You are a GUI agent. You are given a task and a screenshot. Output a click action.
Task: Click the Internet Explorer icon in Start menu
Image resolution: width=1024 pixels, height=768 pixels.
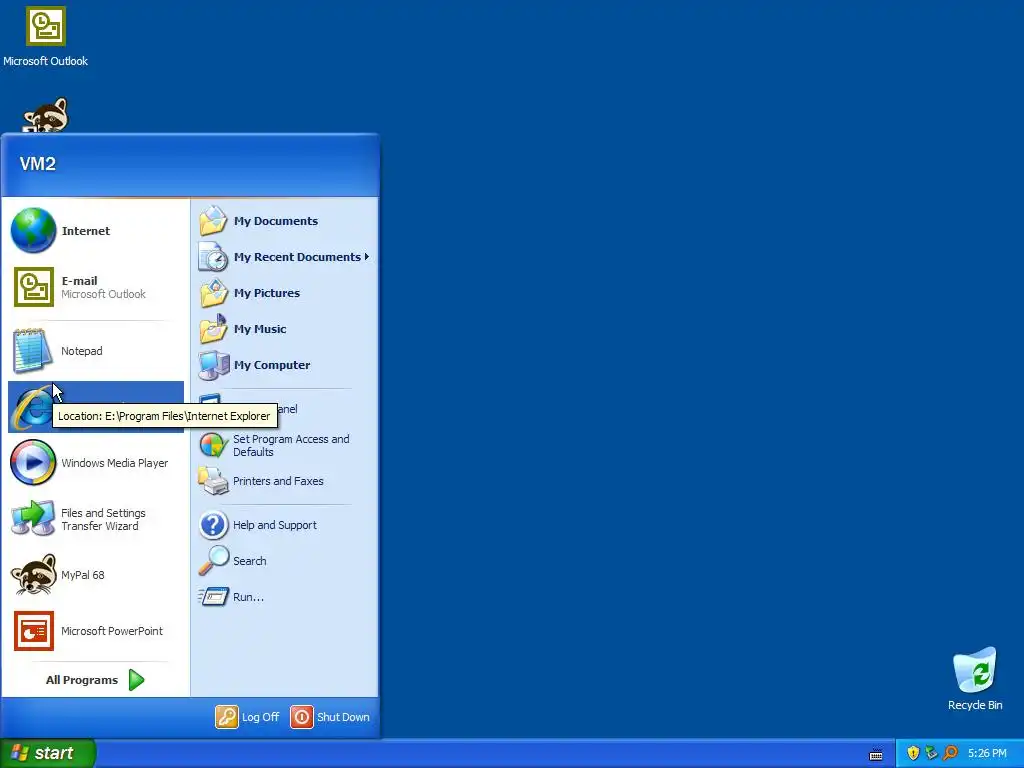[30, 408]
